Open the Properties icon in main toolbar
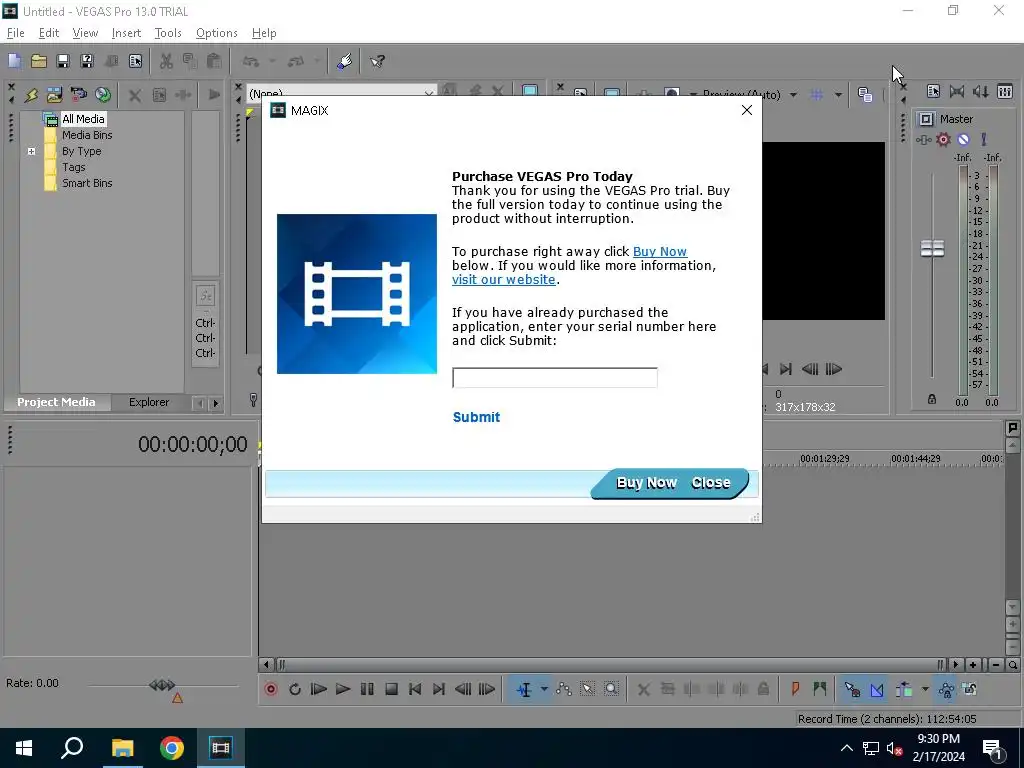Viewport: 1024px width, 768px height. (x=135, y=61)
